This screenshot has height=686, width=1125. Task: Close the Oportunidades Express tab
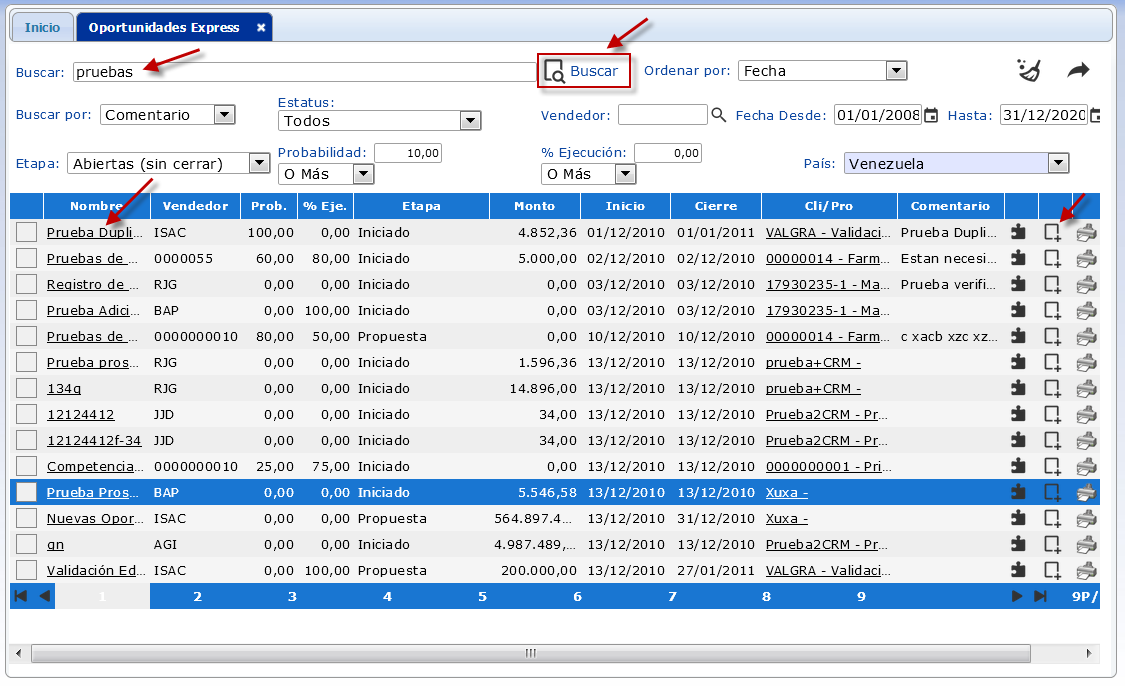(261, 28)
